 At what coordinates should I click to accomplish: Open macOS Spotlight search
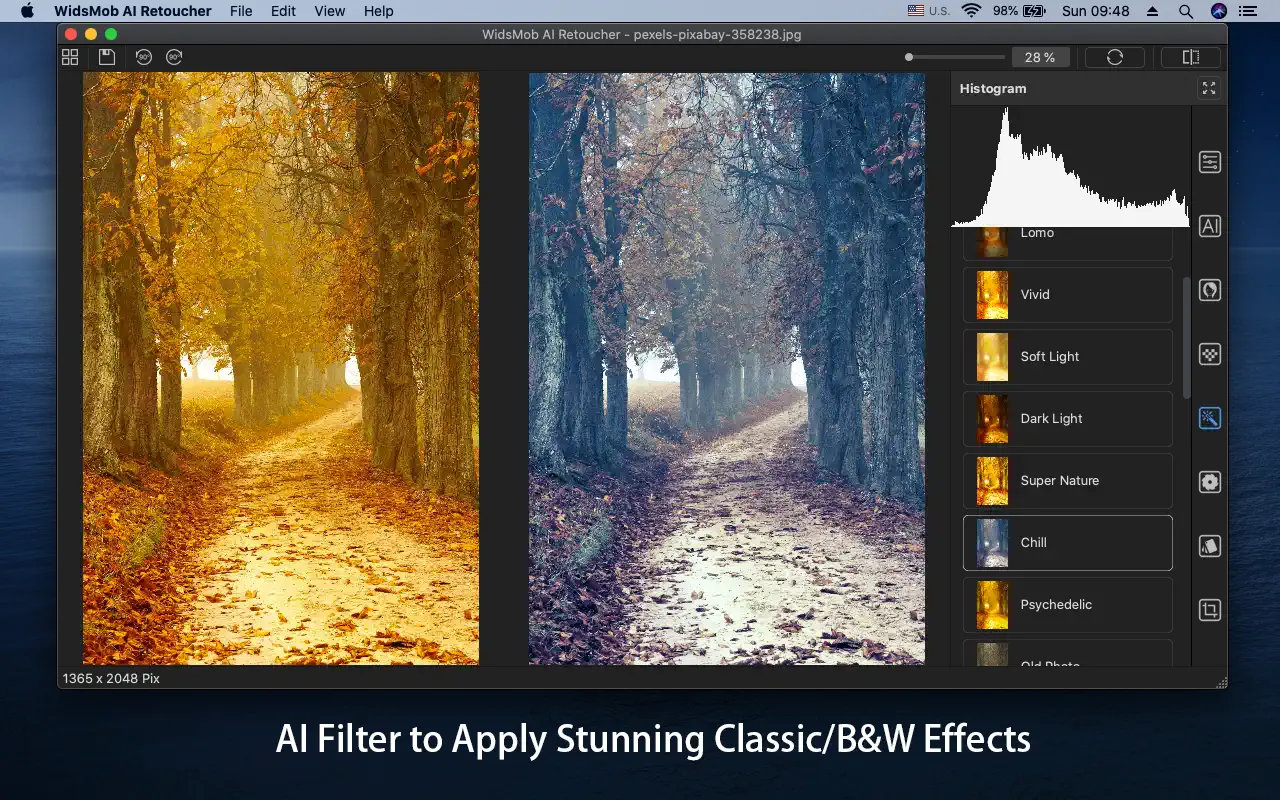[1185, 11]
